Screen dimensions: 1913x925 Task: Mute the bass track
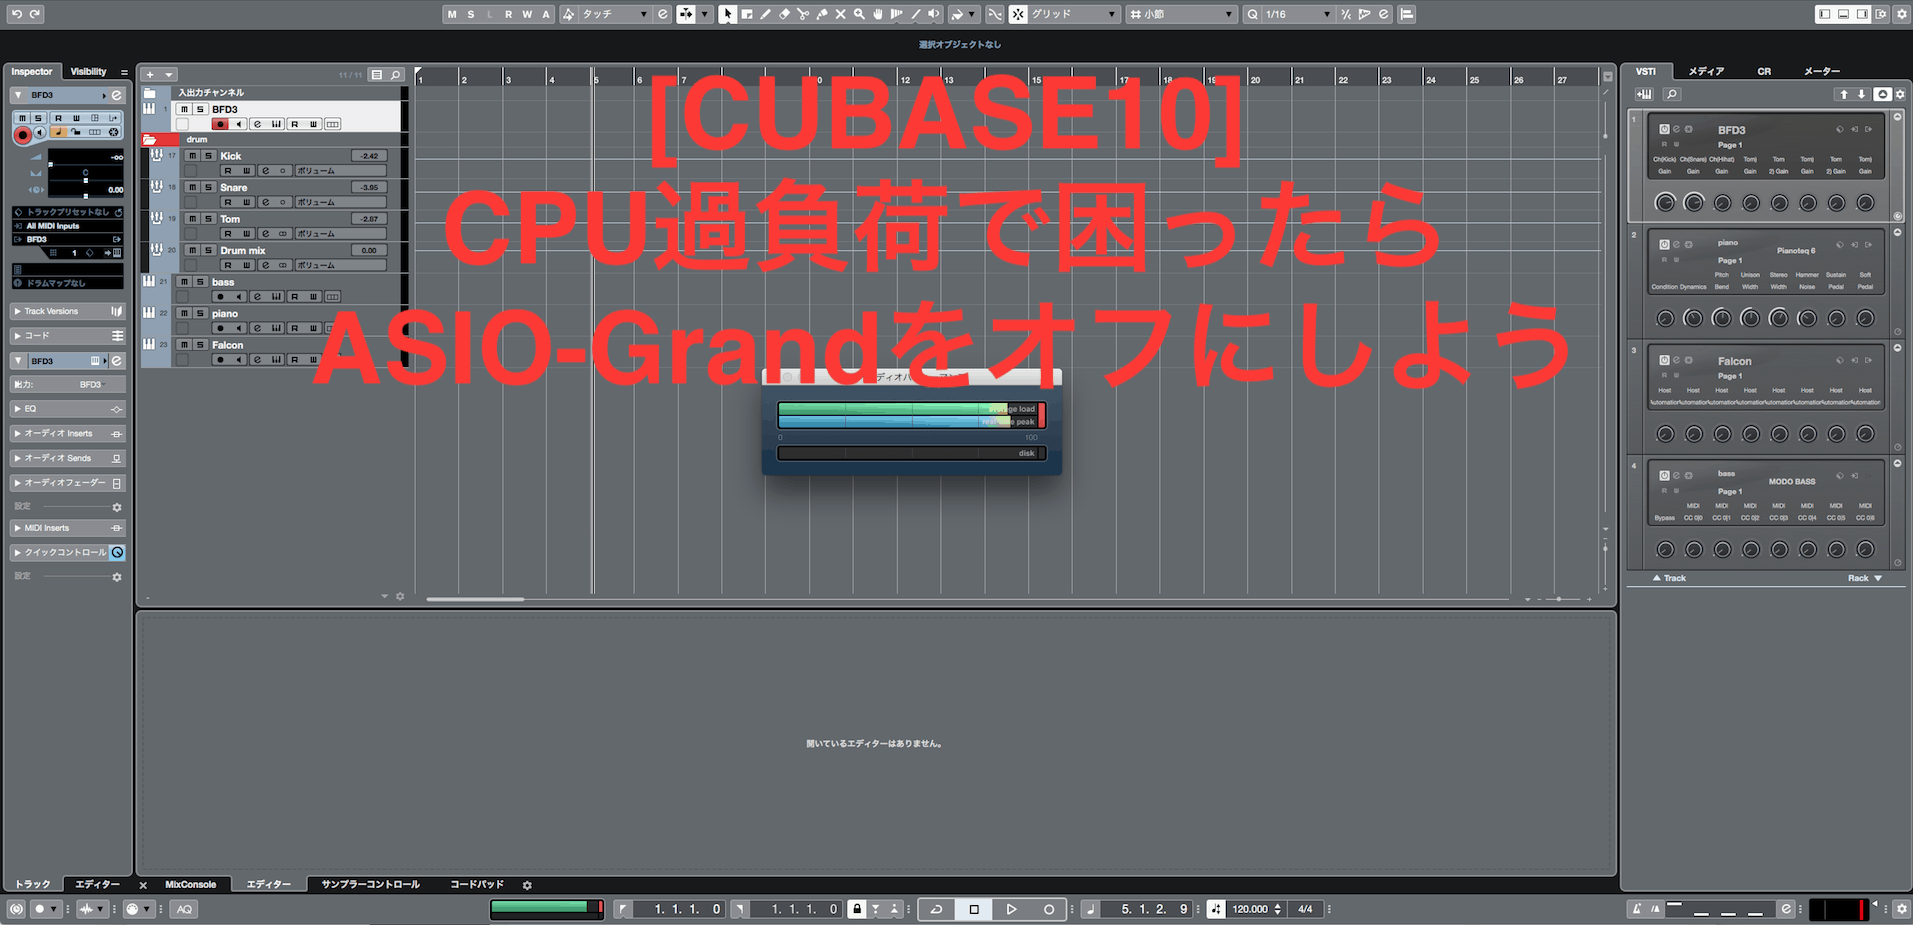(184, 282)
